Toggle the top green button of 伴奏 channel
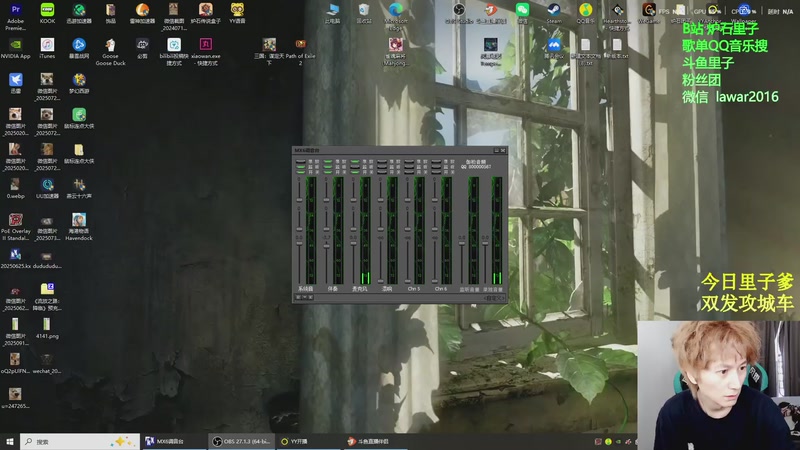The width and height of the screenshot is (800, 450). 328,161
